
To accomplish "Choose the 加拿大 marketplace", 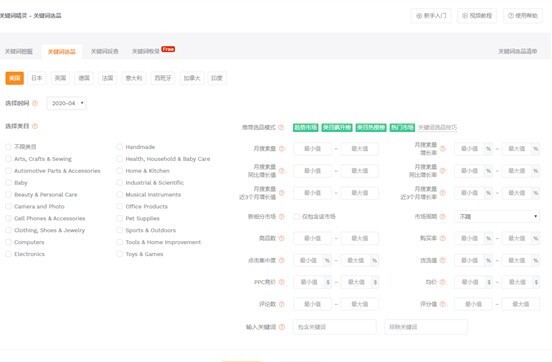I will [192, 78].
